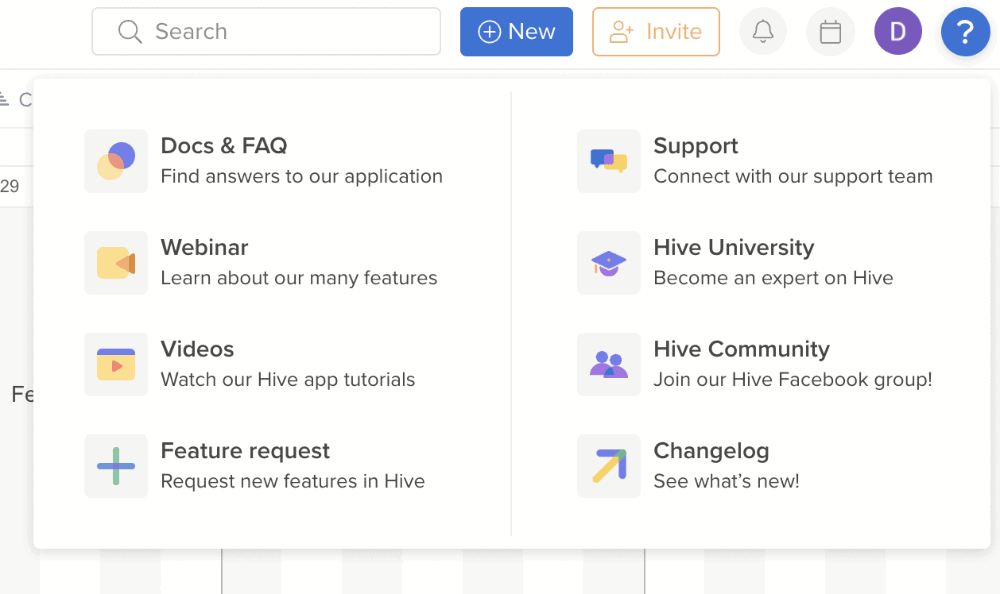Screen dimensions: 1000x594
Task: Open the Docs & FAQ menu entry title
Action: coord(224,145)
